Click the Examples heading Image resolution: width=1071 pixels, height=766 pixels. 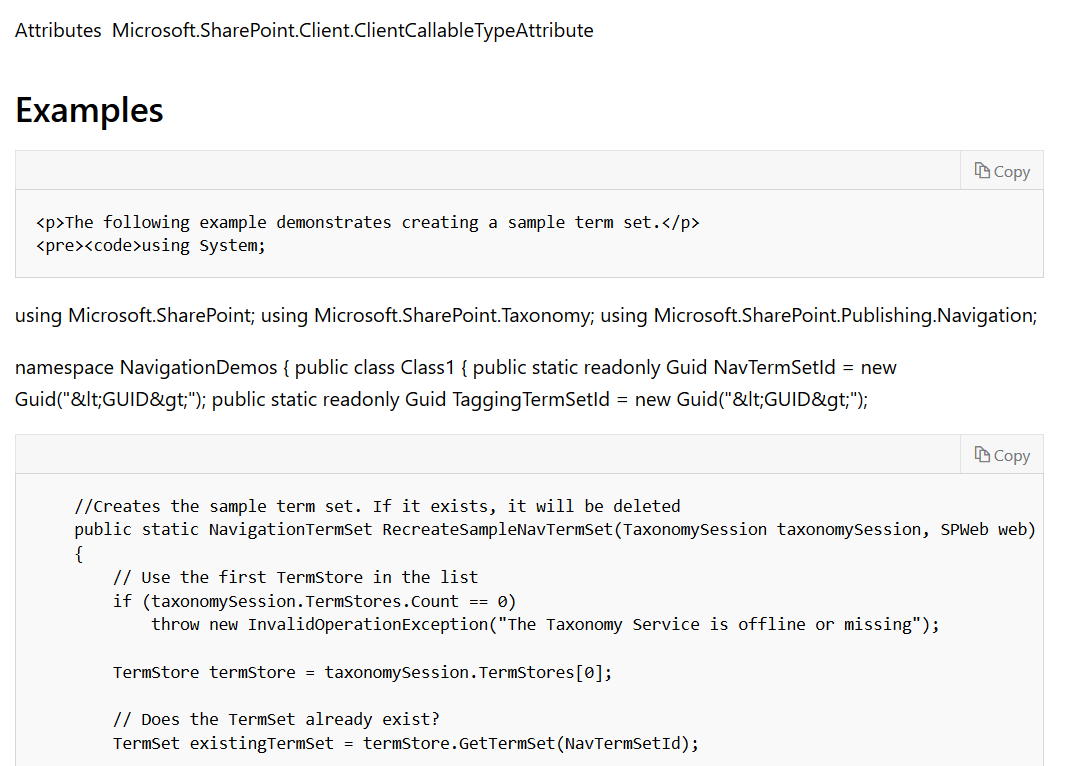88,110
